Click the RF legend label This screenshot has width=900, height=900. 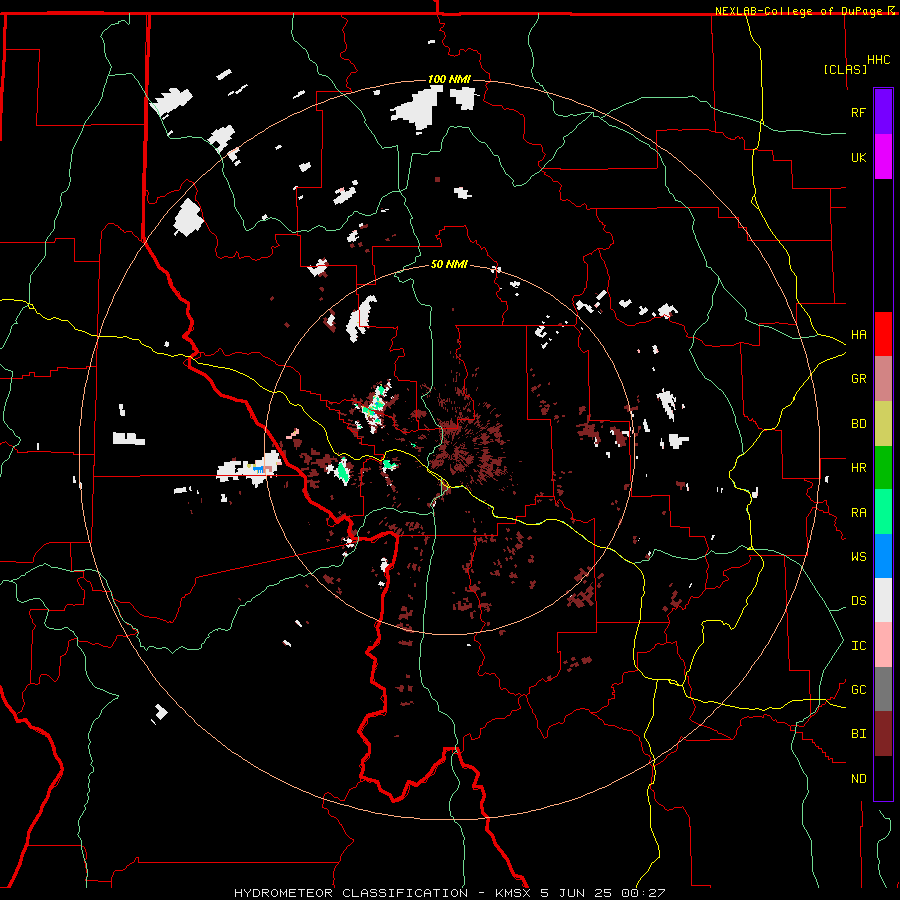[858, 112]
